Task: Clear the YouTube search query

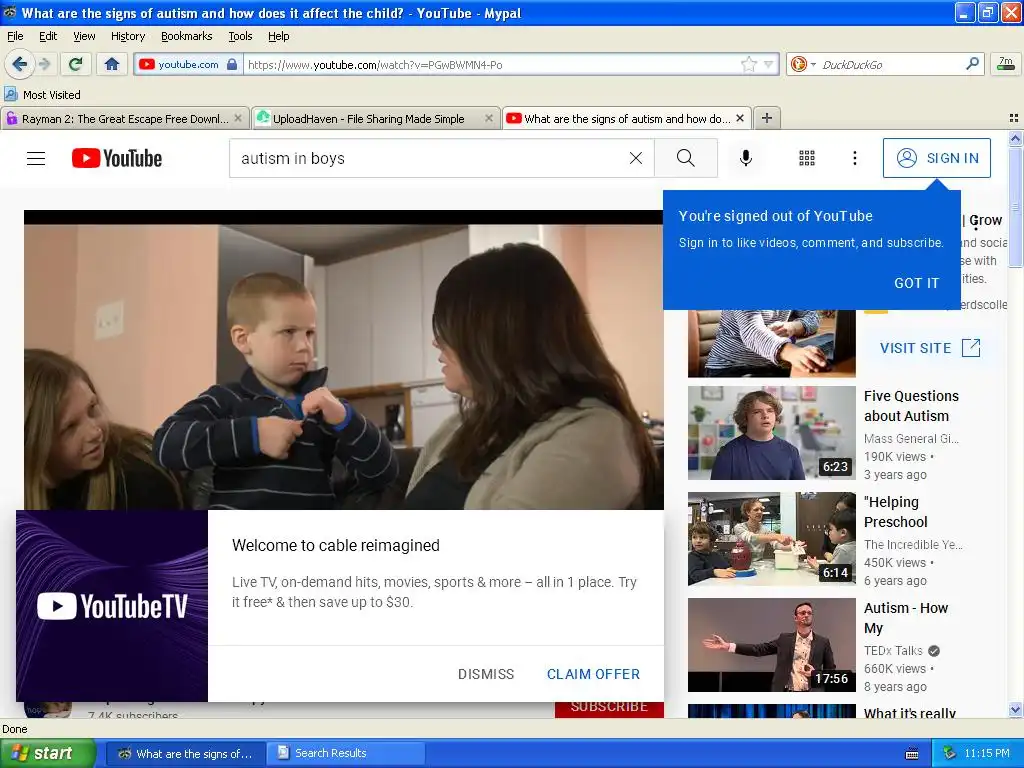Action: [635, 158]
